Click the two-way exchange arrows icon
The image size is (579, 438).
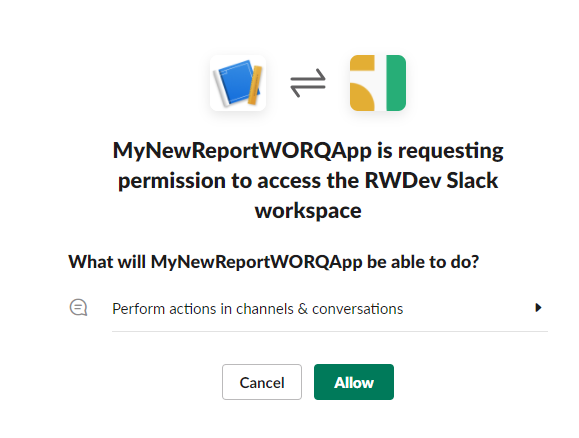(308, 83)
